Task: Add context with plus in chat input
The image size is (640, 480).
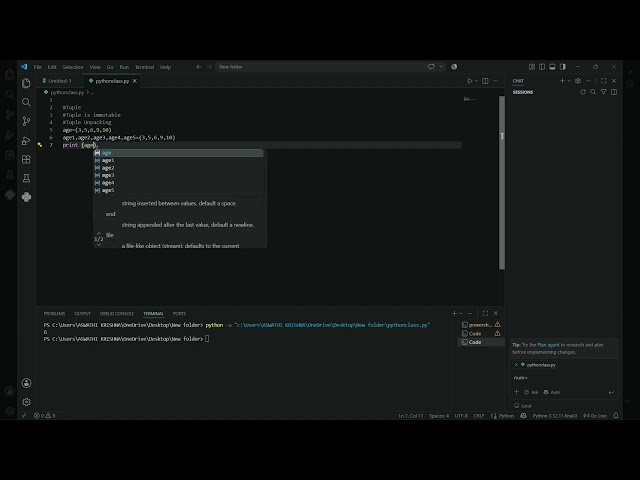Action: tap(516, 392)
